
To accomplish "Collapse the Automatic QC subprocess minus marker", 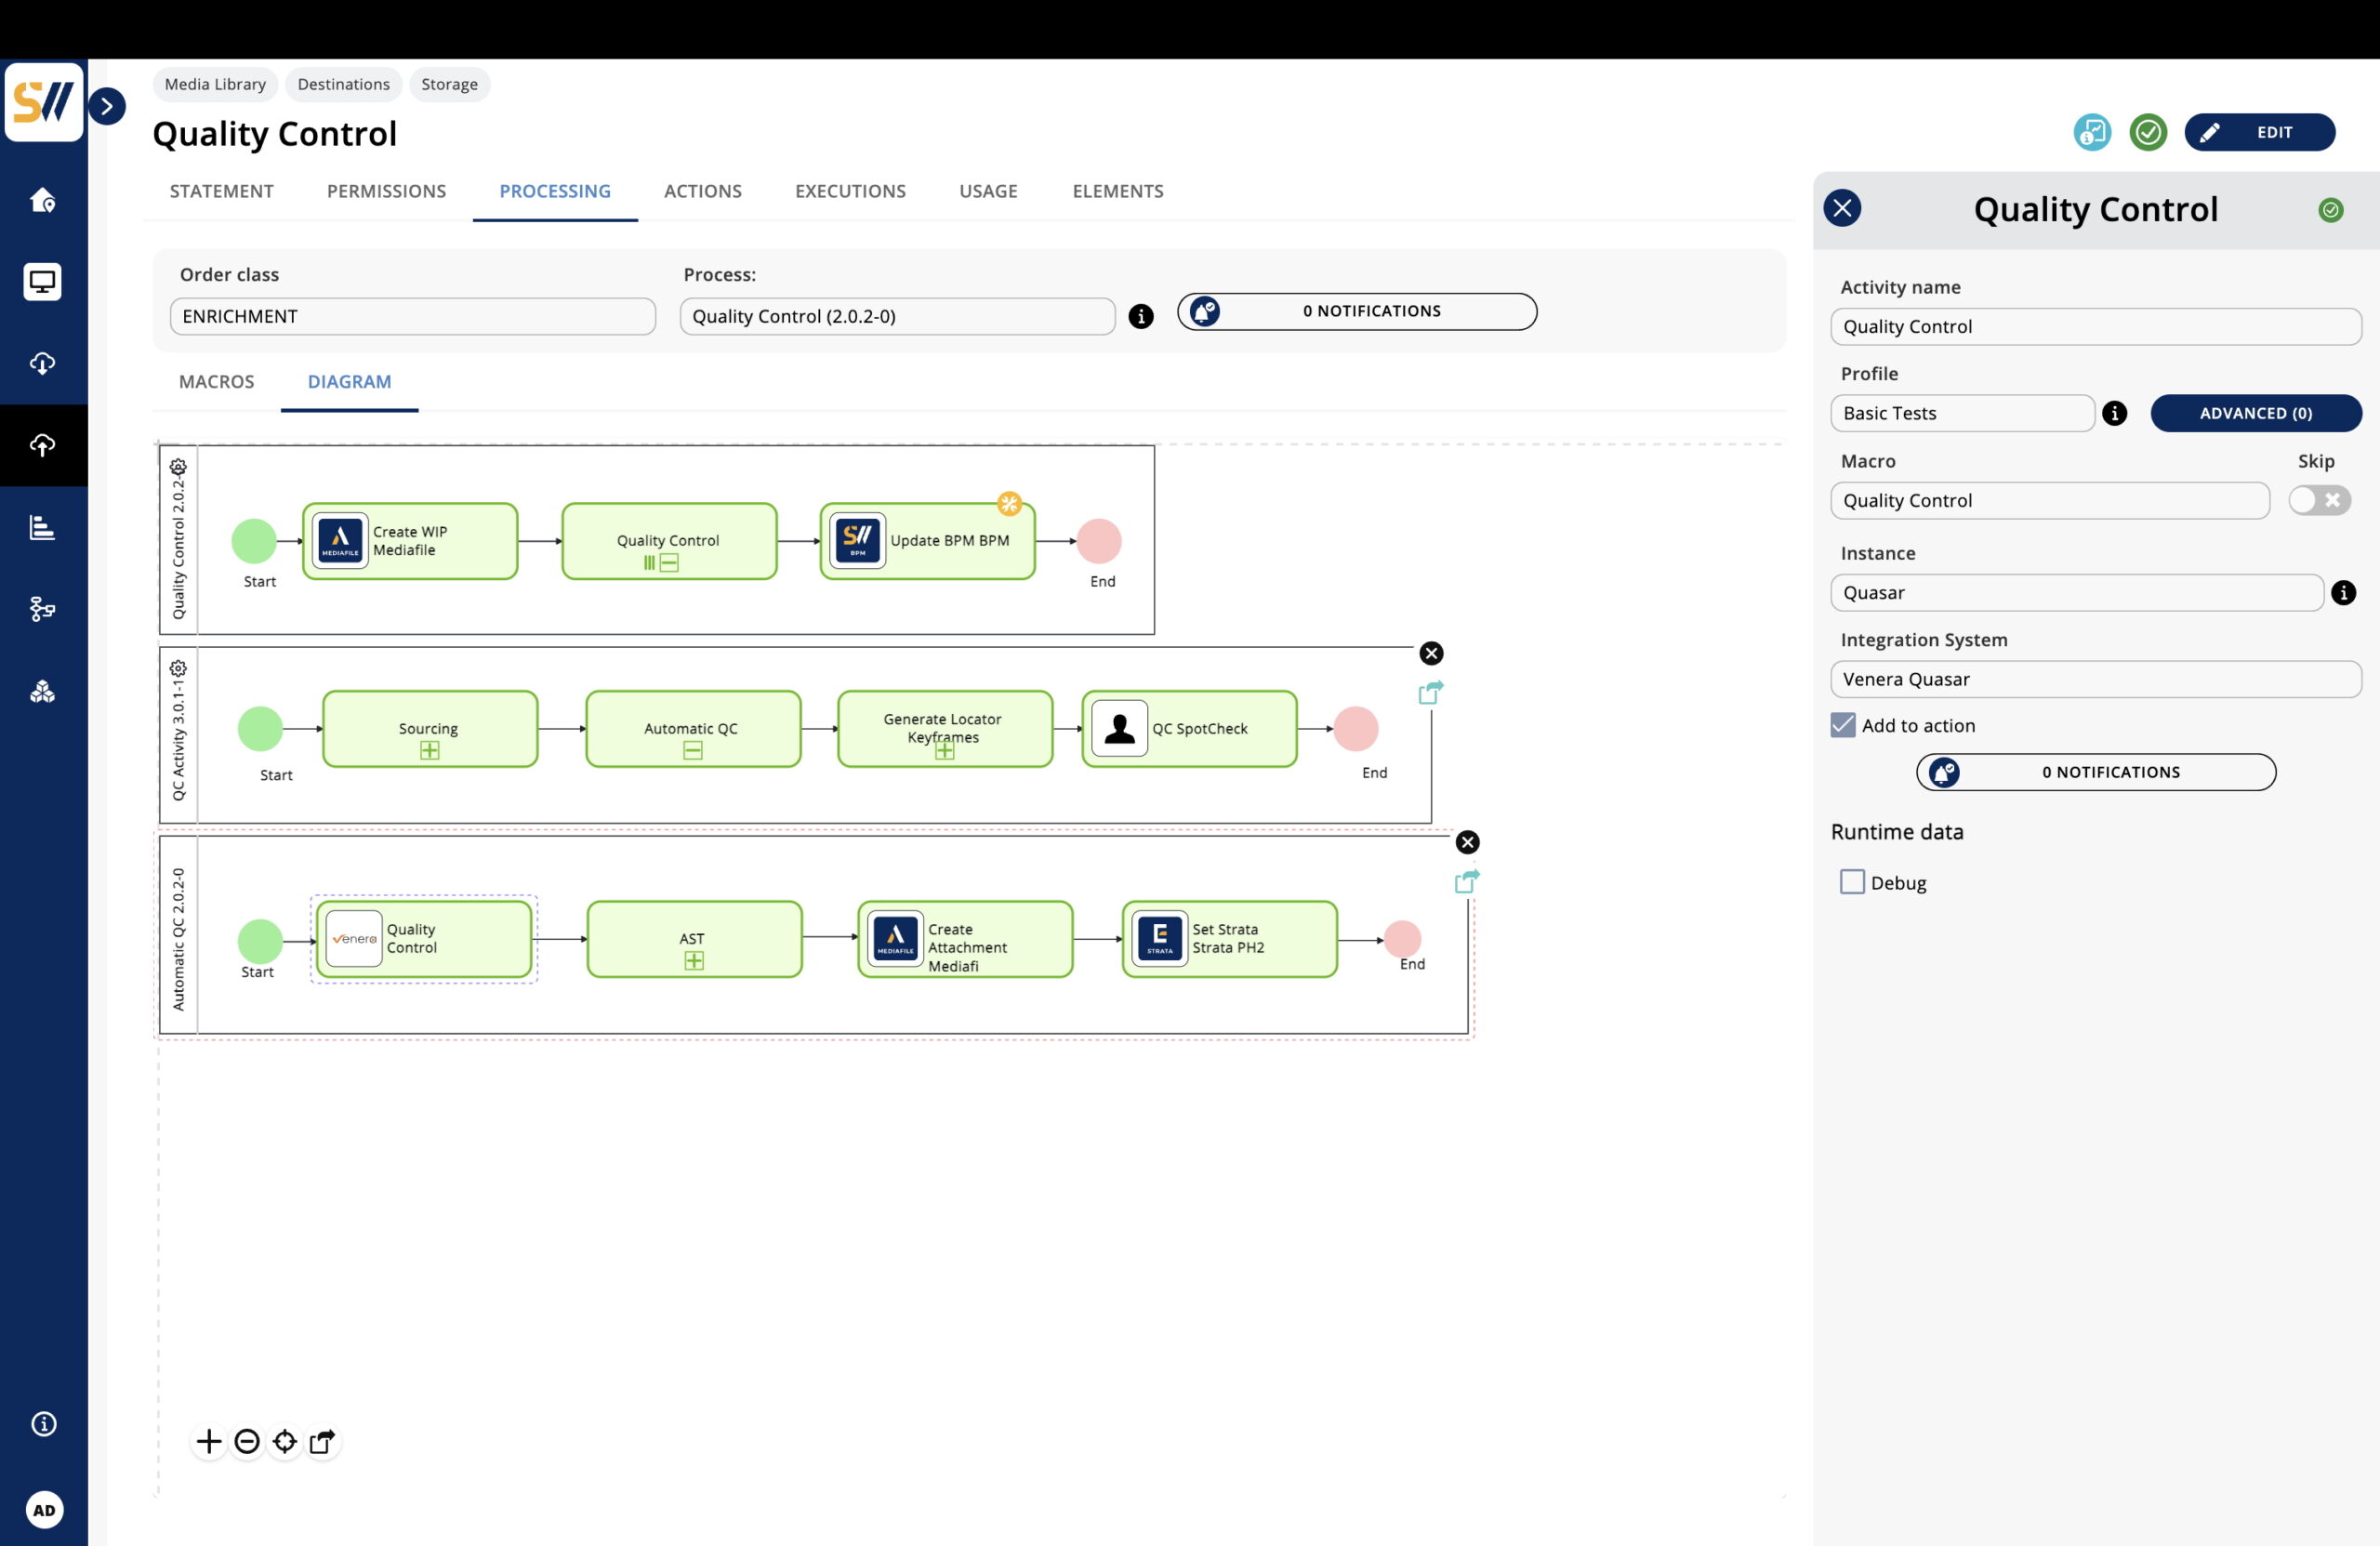I will click(692, 751).
